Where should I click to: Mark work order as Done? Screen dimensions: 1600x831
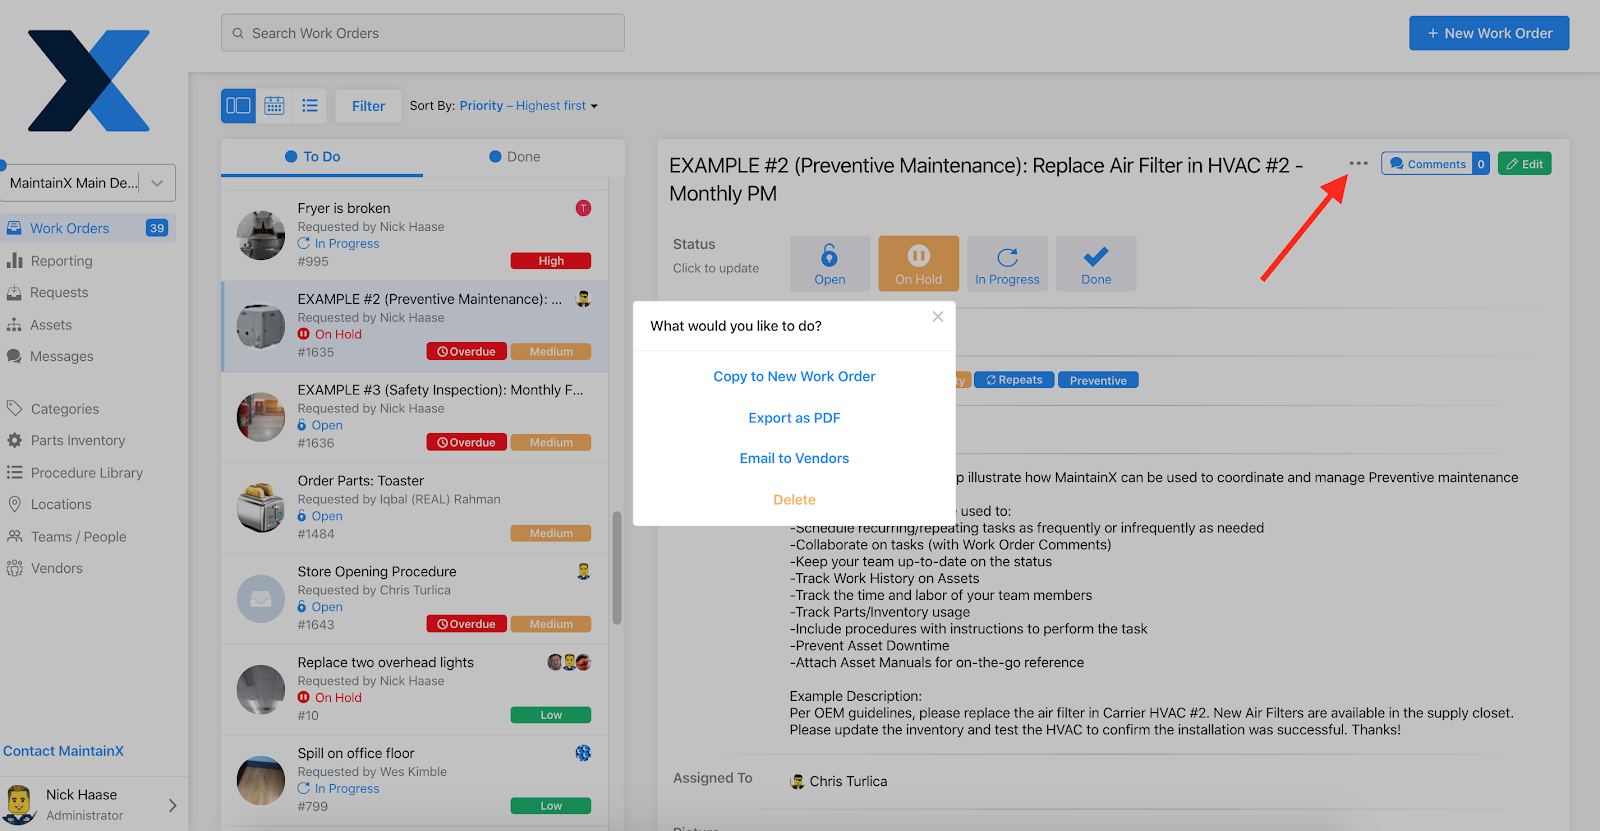(x=1096, y=264)
